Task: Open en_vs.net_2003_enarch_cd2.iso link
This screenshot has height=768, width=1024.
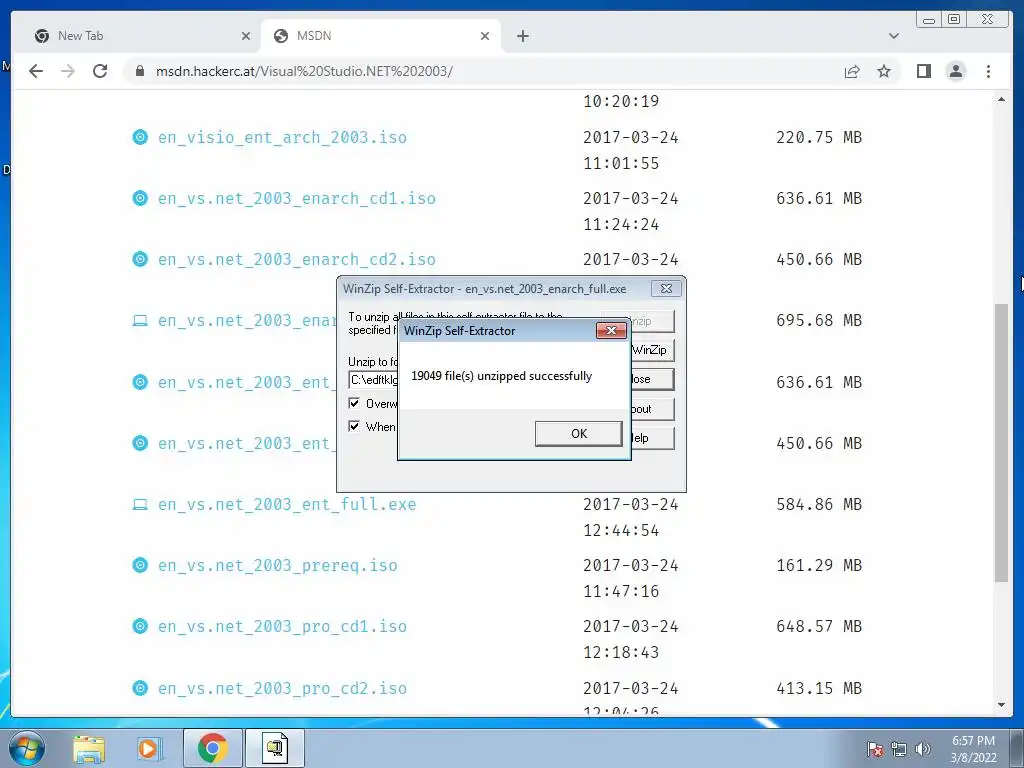Action: (296, 260)
